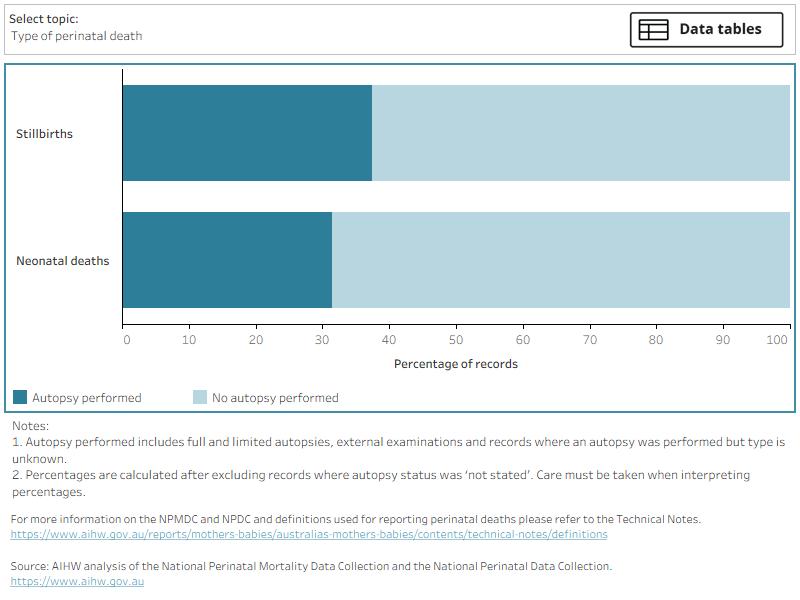Open the 'Type of perinatal death' topic dropdown

point(77,36)
